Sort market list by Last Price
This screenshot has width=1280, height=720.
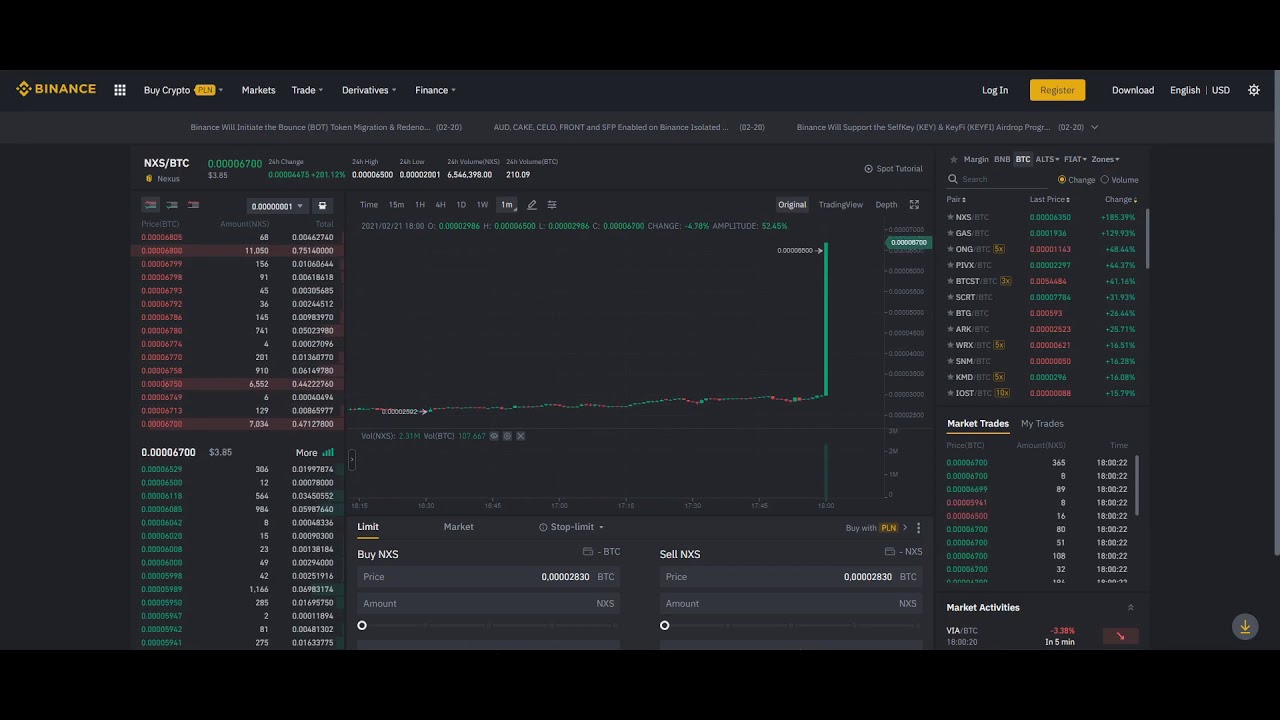(1051, 200)
